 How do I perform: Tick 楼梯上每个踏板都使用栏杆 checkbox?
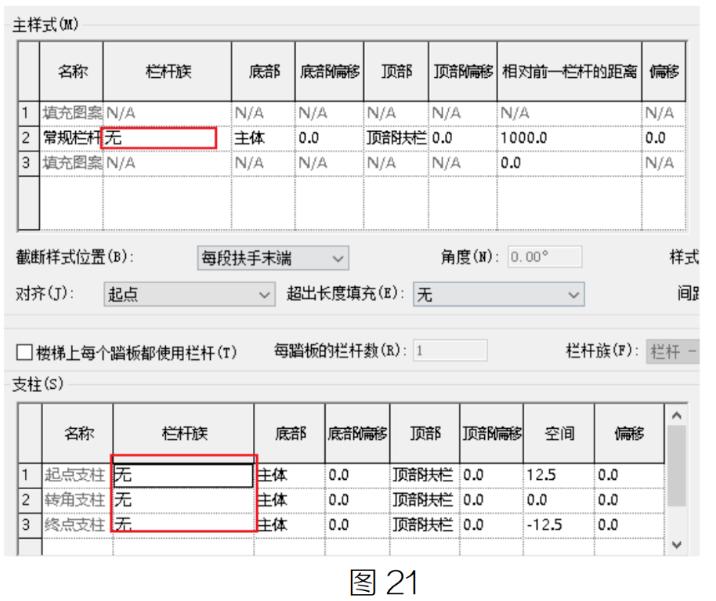(24, 353)
